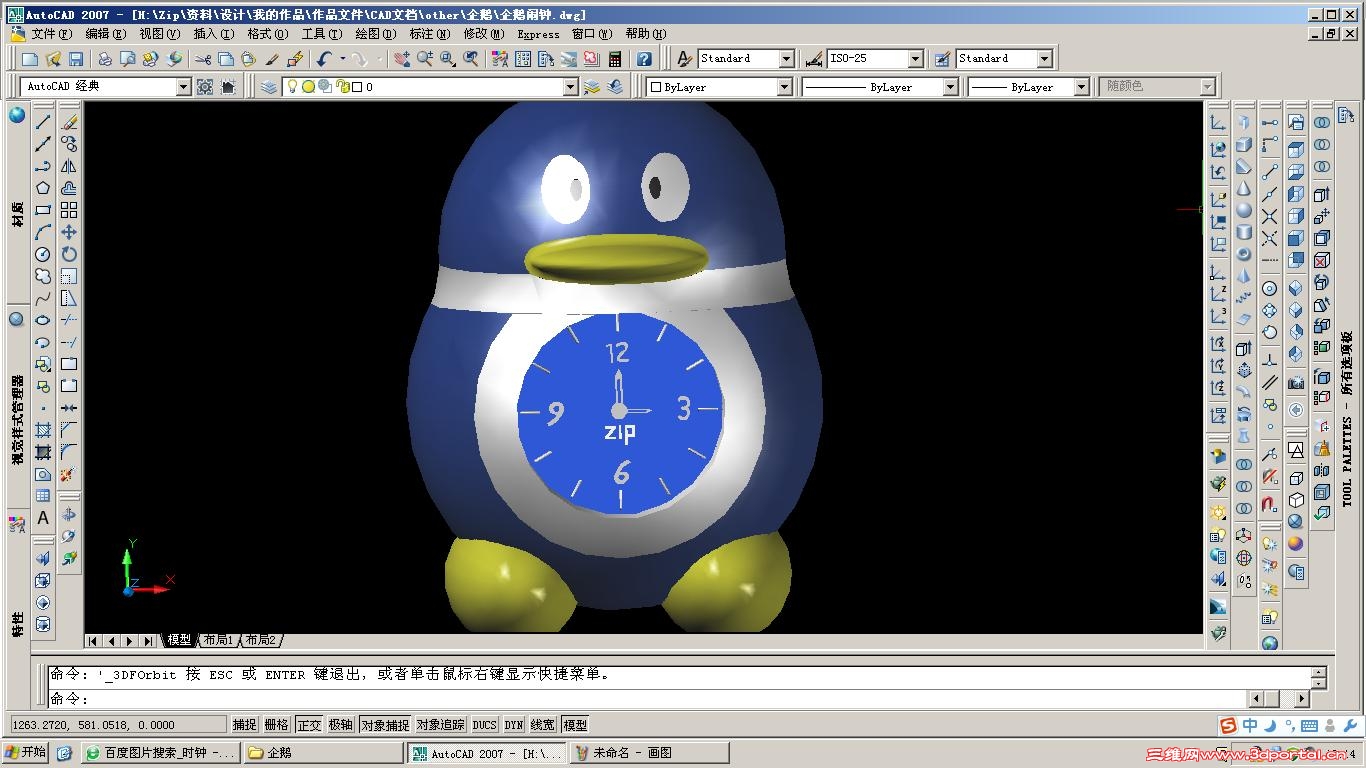This screenshot has width=1366, height=768.
Task: Switch to the 布局2 layout tab
Action: 260,640
